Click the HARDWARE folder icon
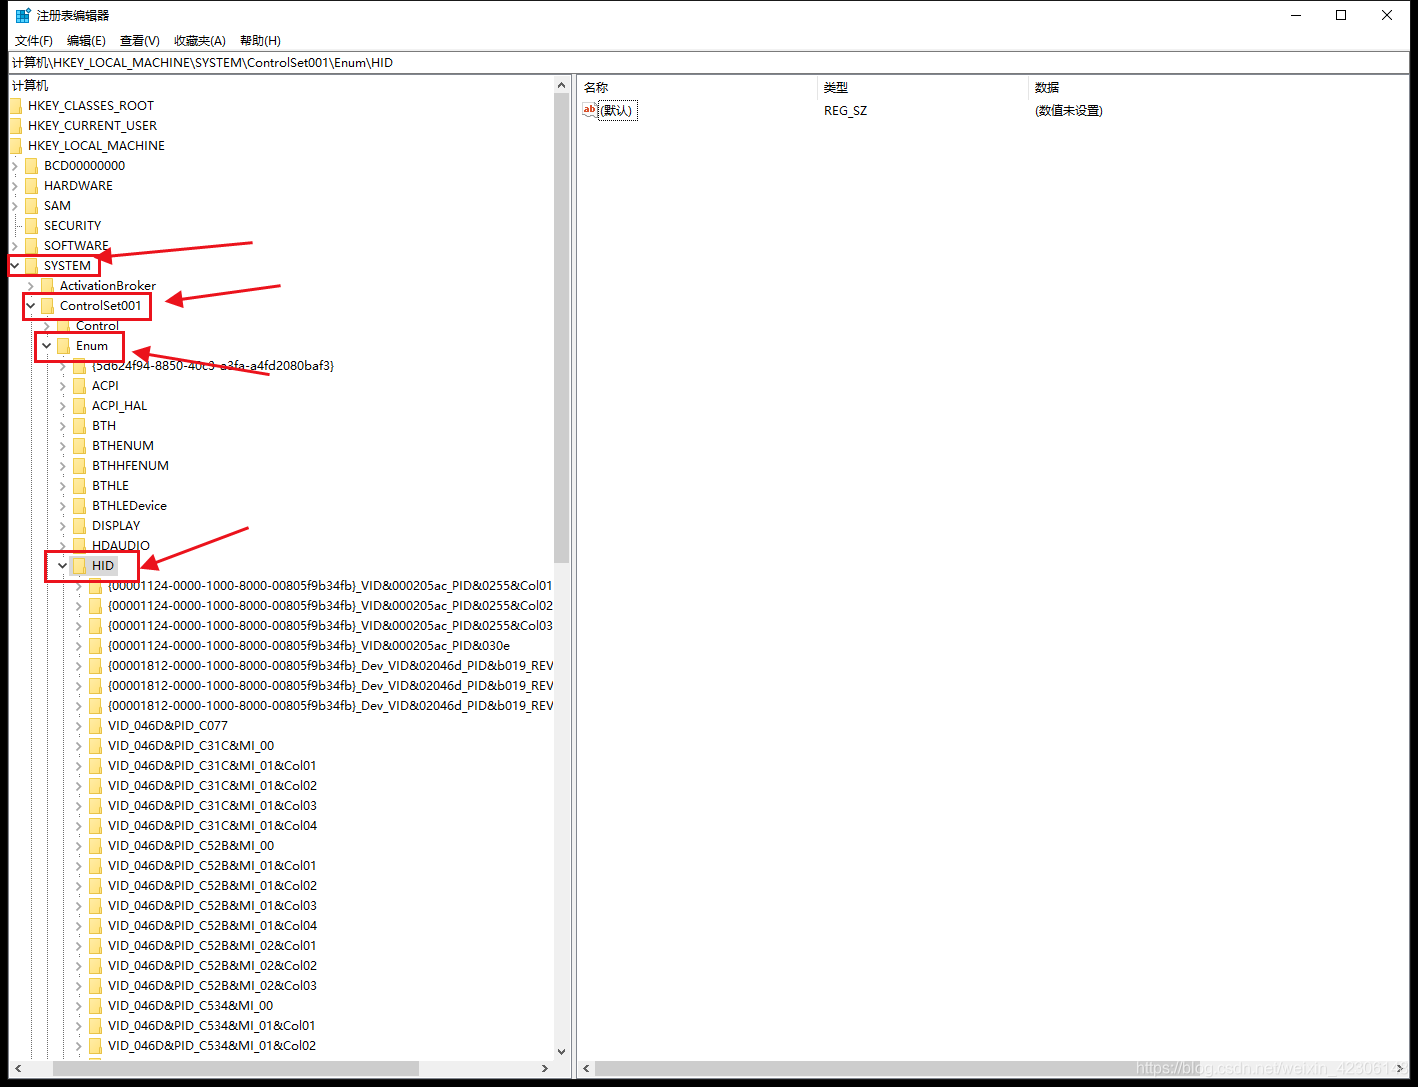This screenshot has width=1418, height=1087. coord(31,185)
